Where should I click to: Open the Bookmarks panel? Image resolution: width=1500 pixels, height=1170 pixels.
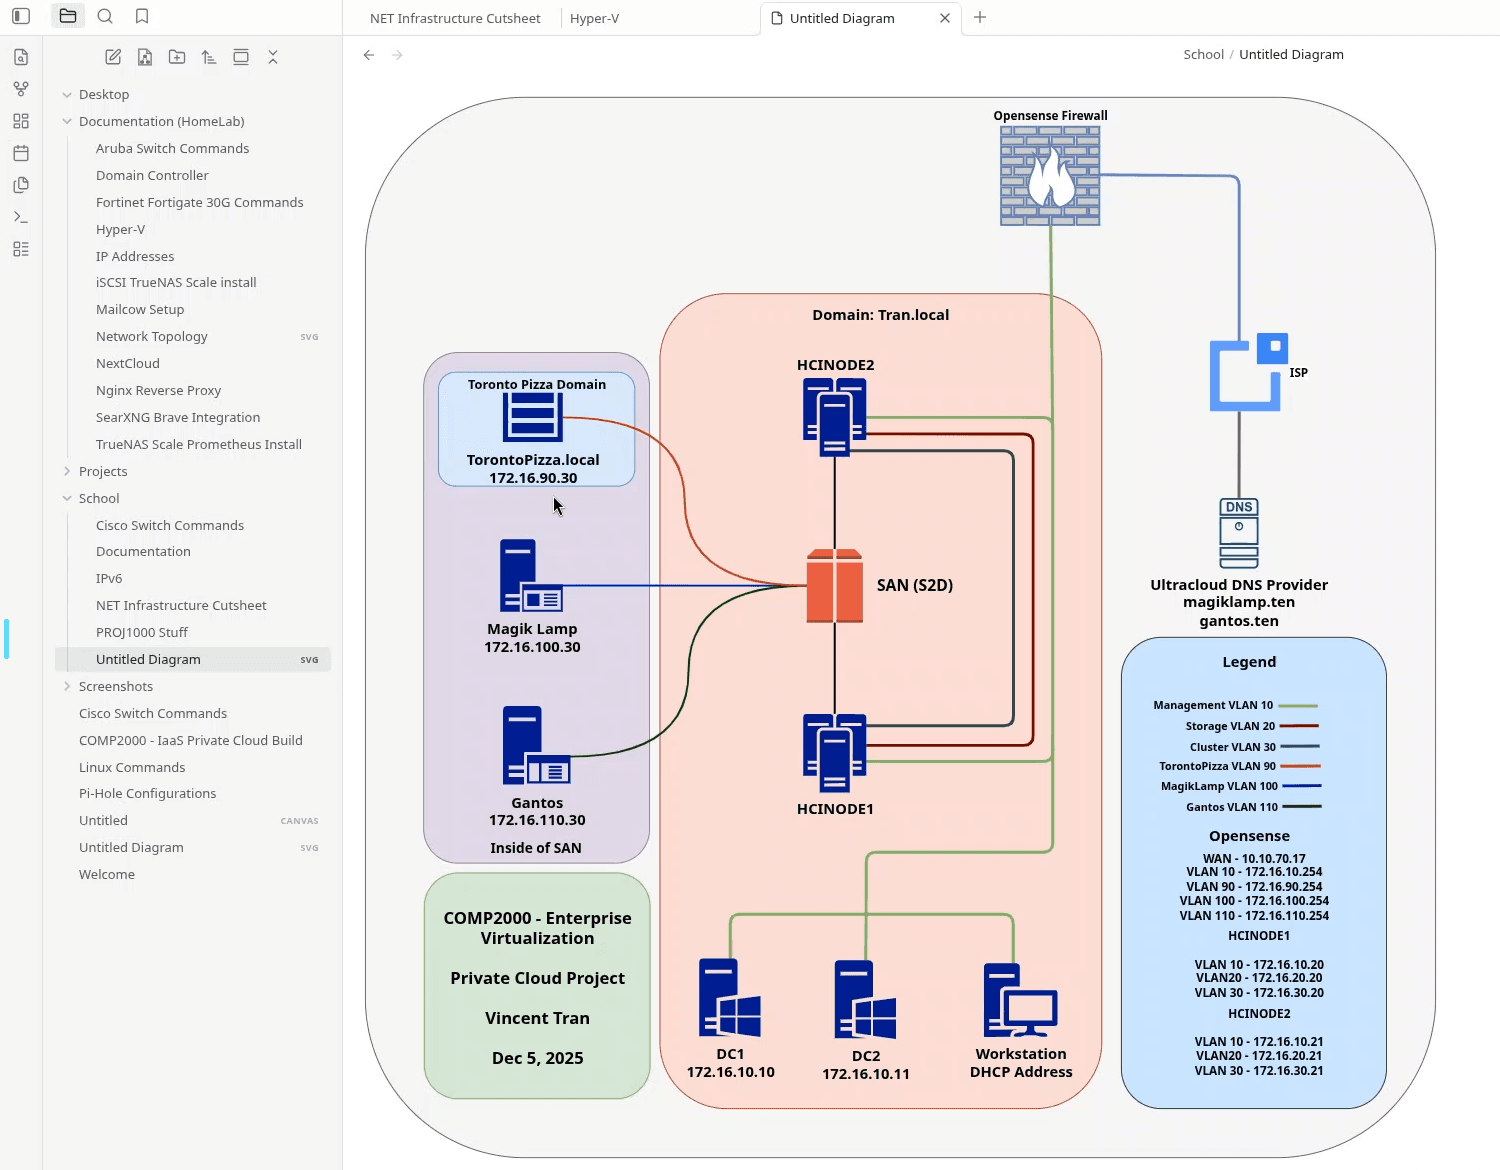(x=142, y=16)
